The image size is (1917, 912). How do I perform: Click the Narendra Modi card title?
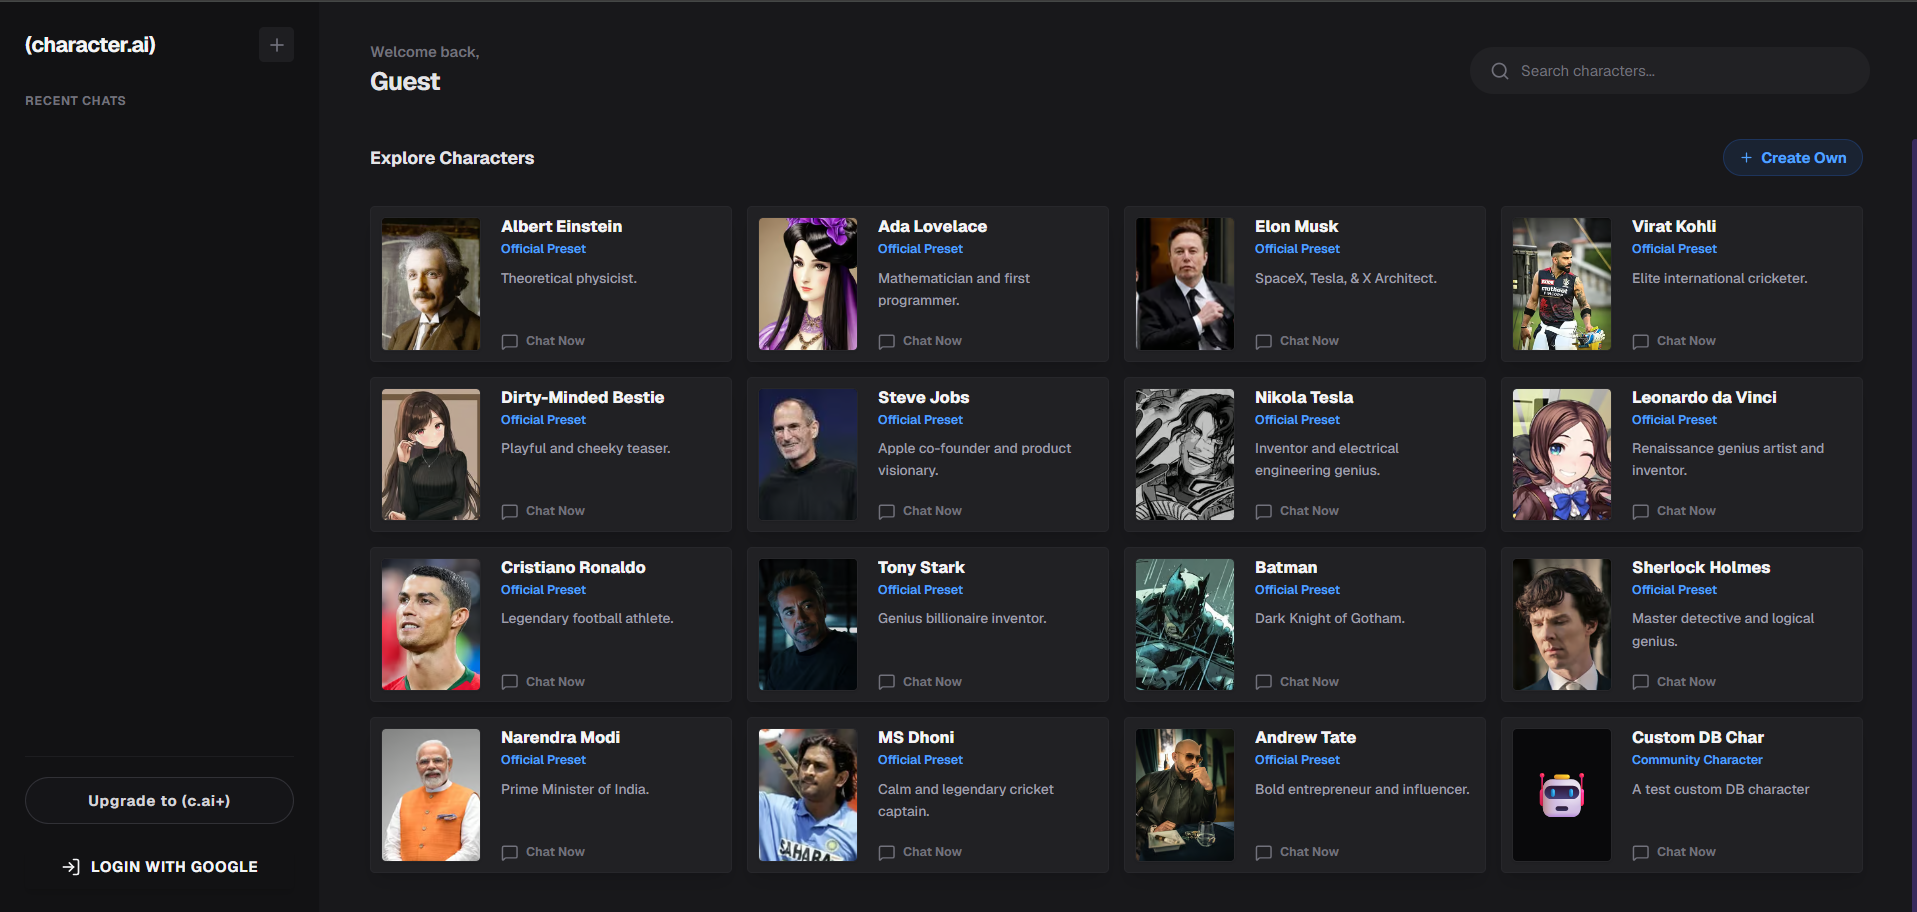coord(560,738)
